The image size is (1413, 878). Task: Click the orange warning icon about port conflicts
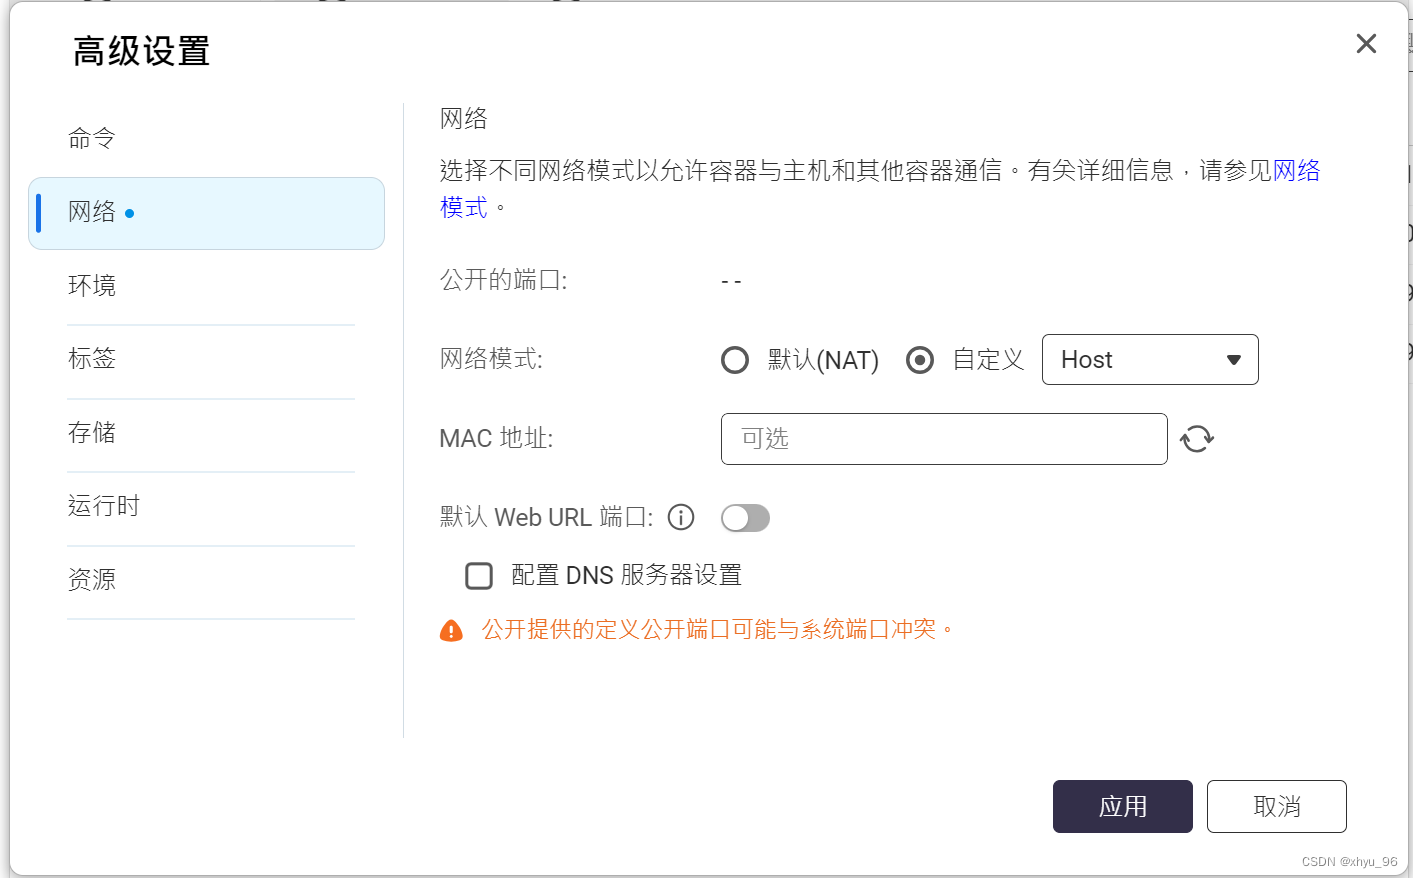(x=452, y=629)
